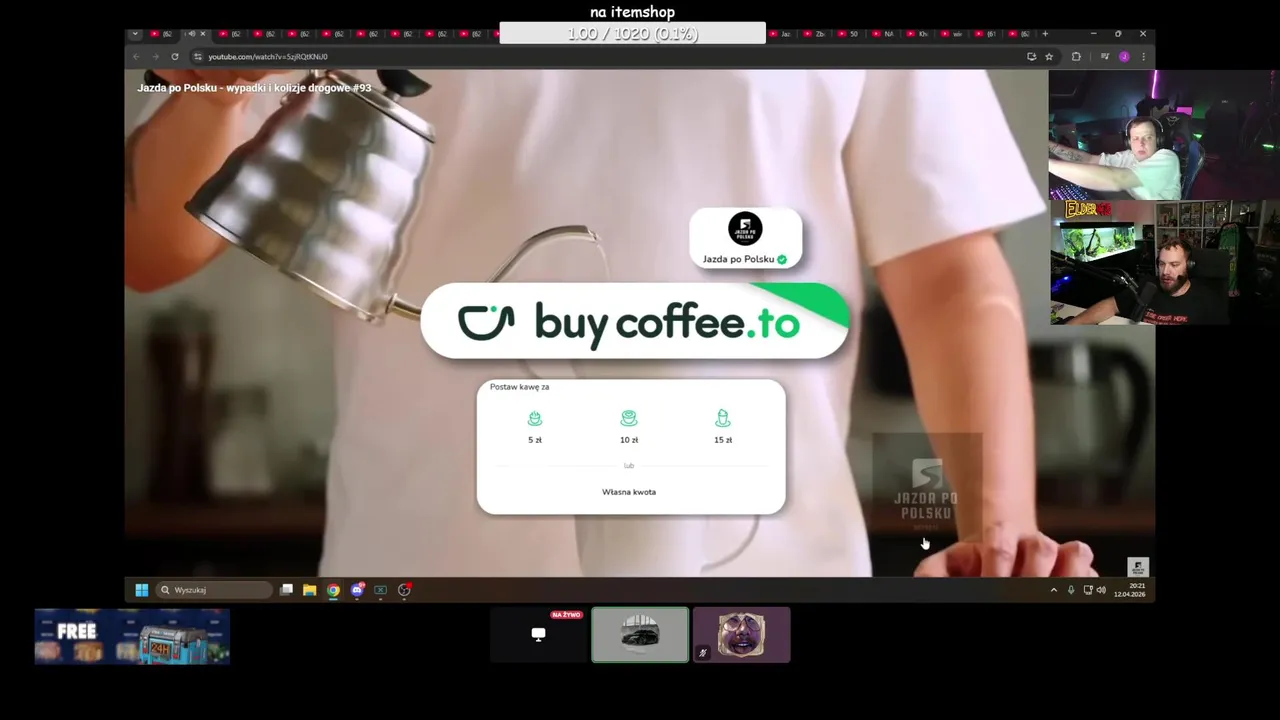Open the round dark app with red badge
The height and width of the screenshot is (720, 1280).
click(x=404, y=590)
